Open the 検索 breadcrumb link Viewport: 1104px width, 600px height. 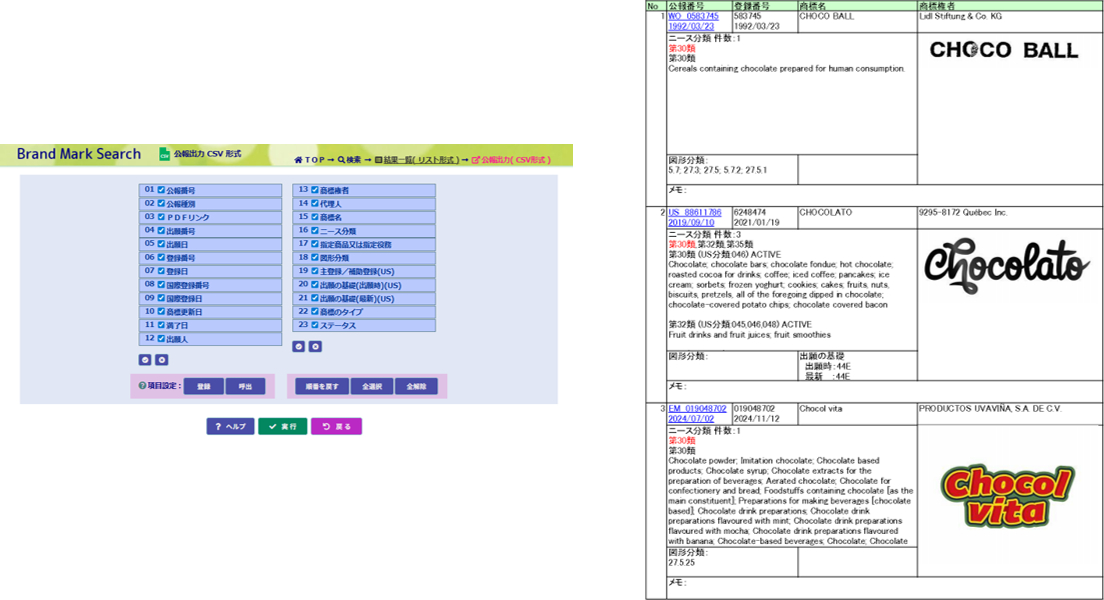(353, 160)
